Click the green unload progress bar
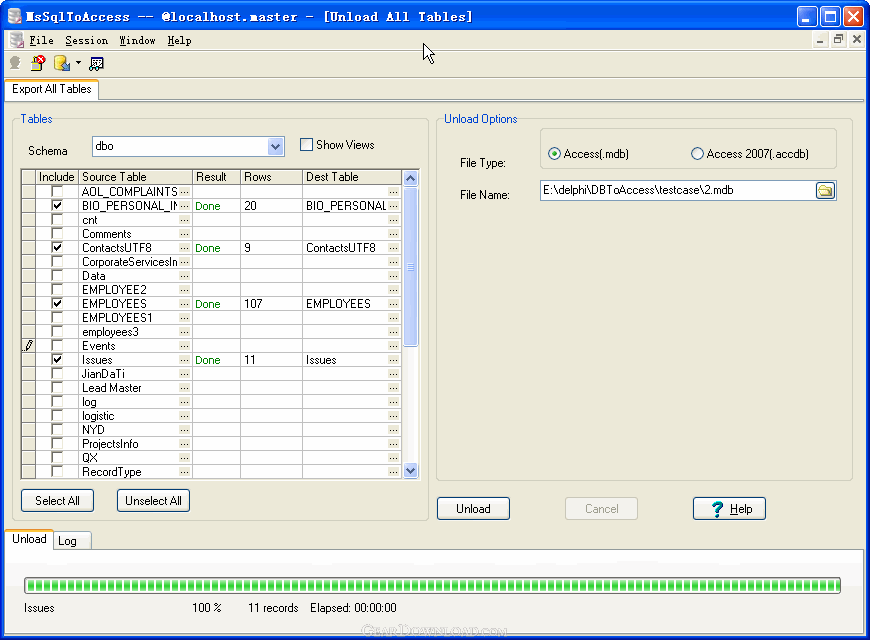Viewport: 870px width, 640px height. click(432, 585)
